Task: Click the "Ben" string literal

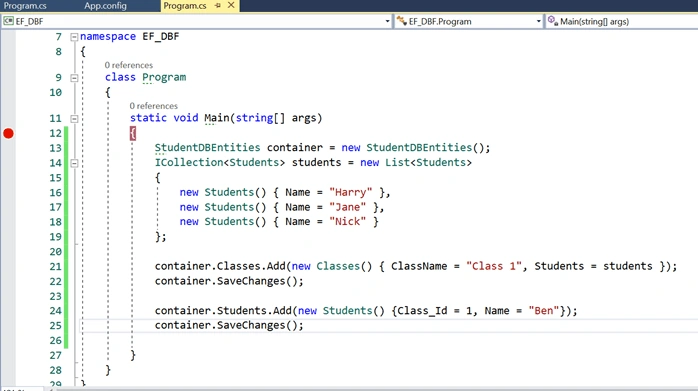Action: point(544,311)
